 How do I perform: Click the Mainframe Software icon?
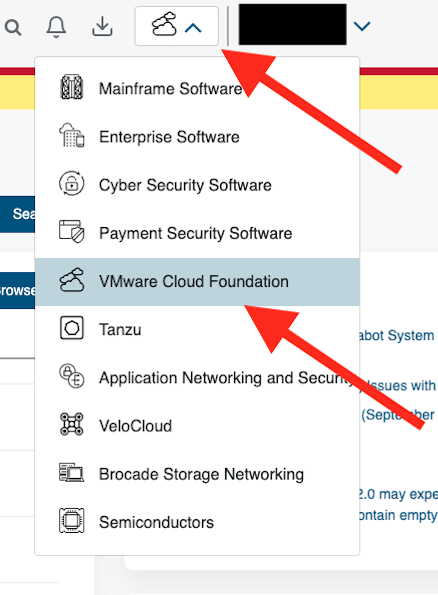coord(72,87)
